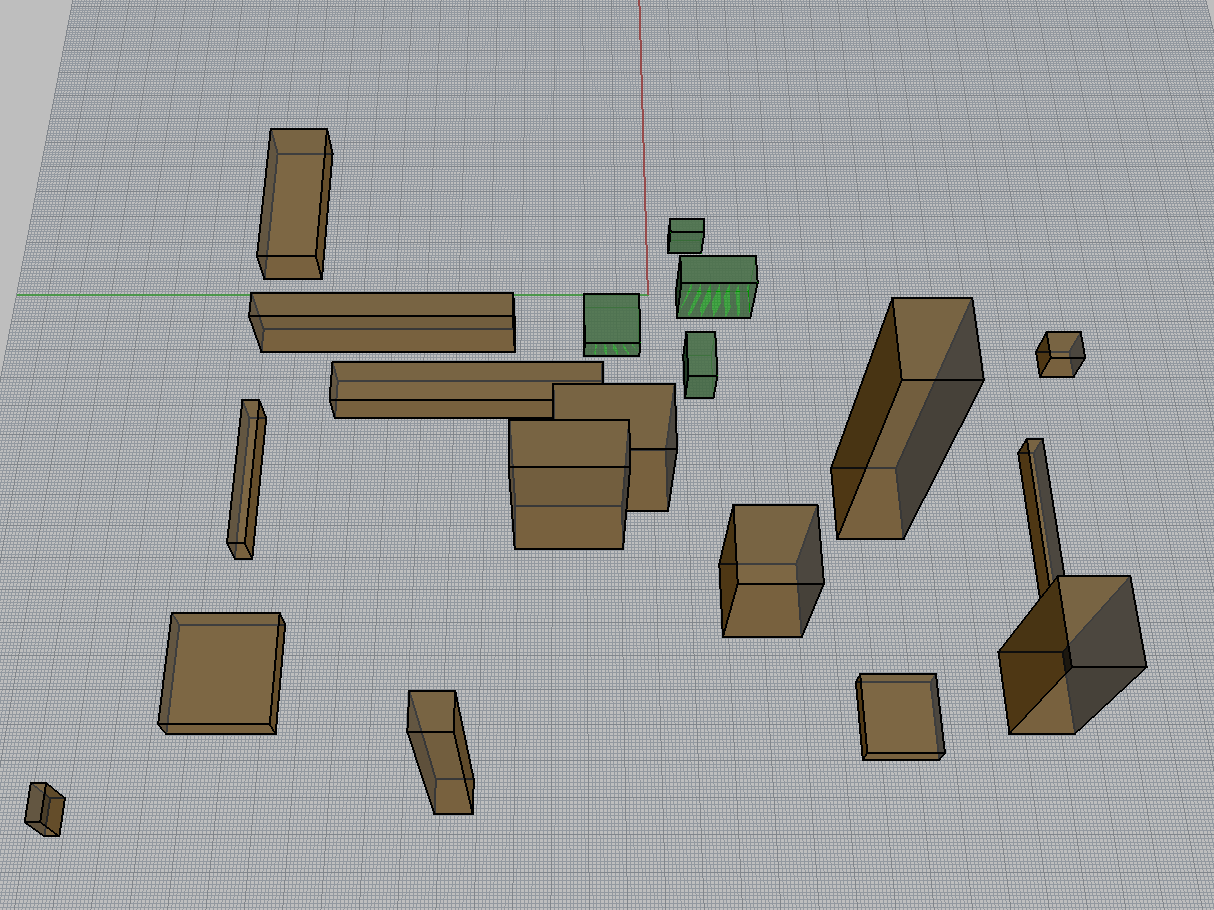The height and width of the screenshot is (910, 1214).
Task: Select the slanted brown box at bottom center
Action: point(440,752)
